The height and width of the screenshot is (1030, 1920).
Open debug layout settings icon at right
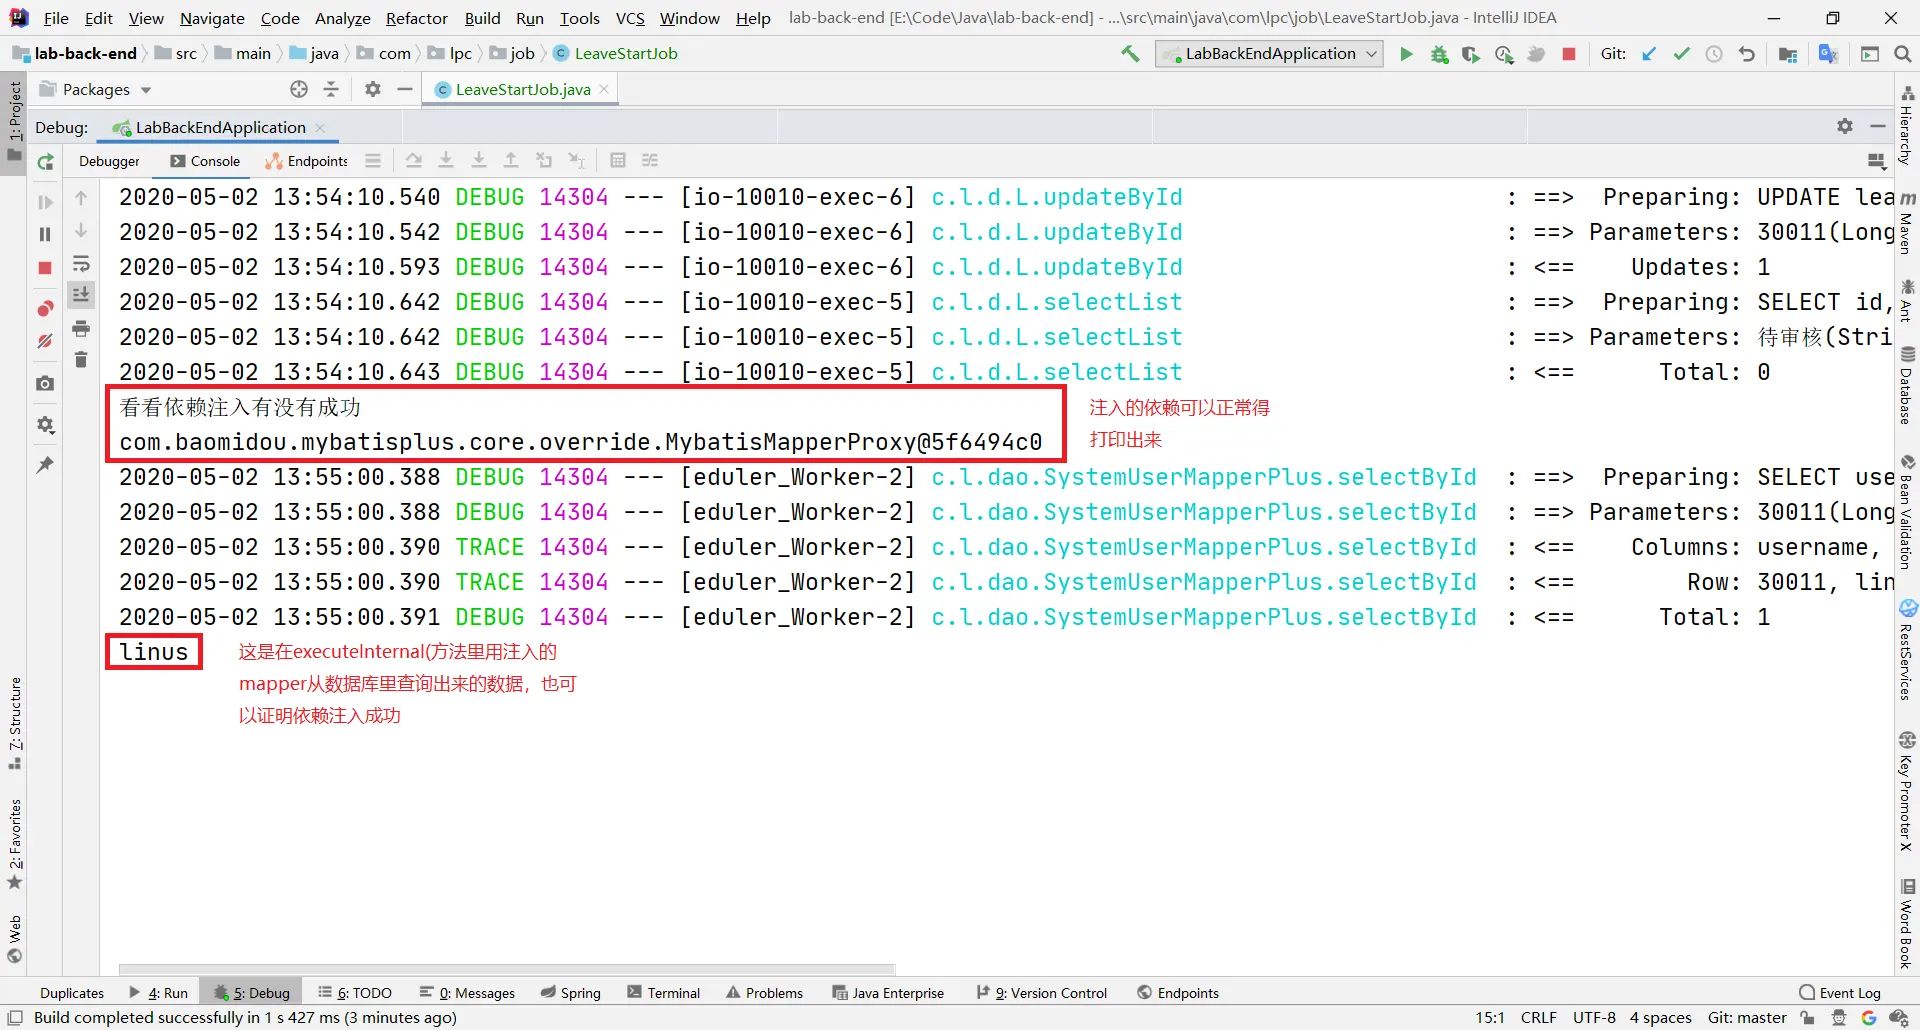pos(1876,161)
